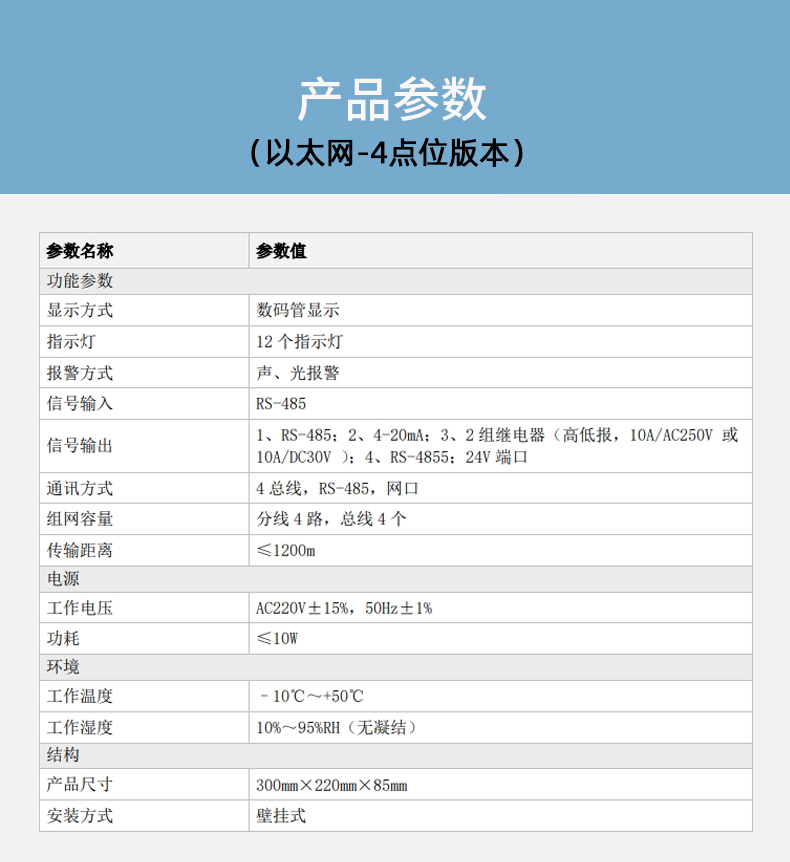Screen dimensions: 790x862
Task: Click the "分线 4 路，总线 4 个" value
Action: point(331,519)
